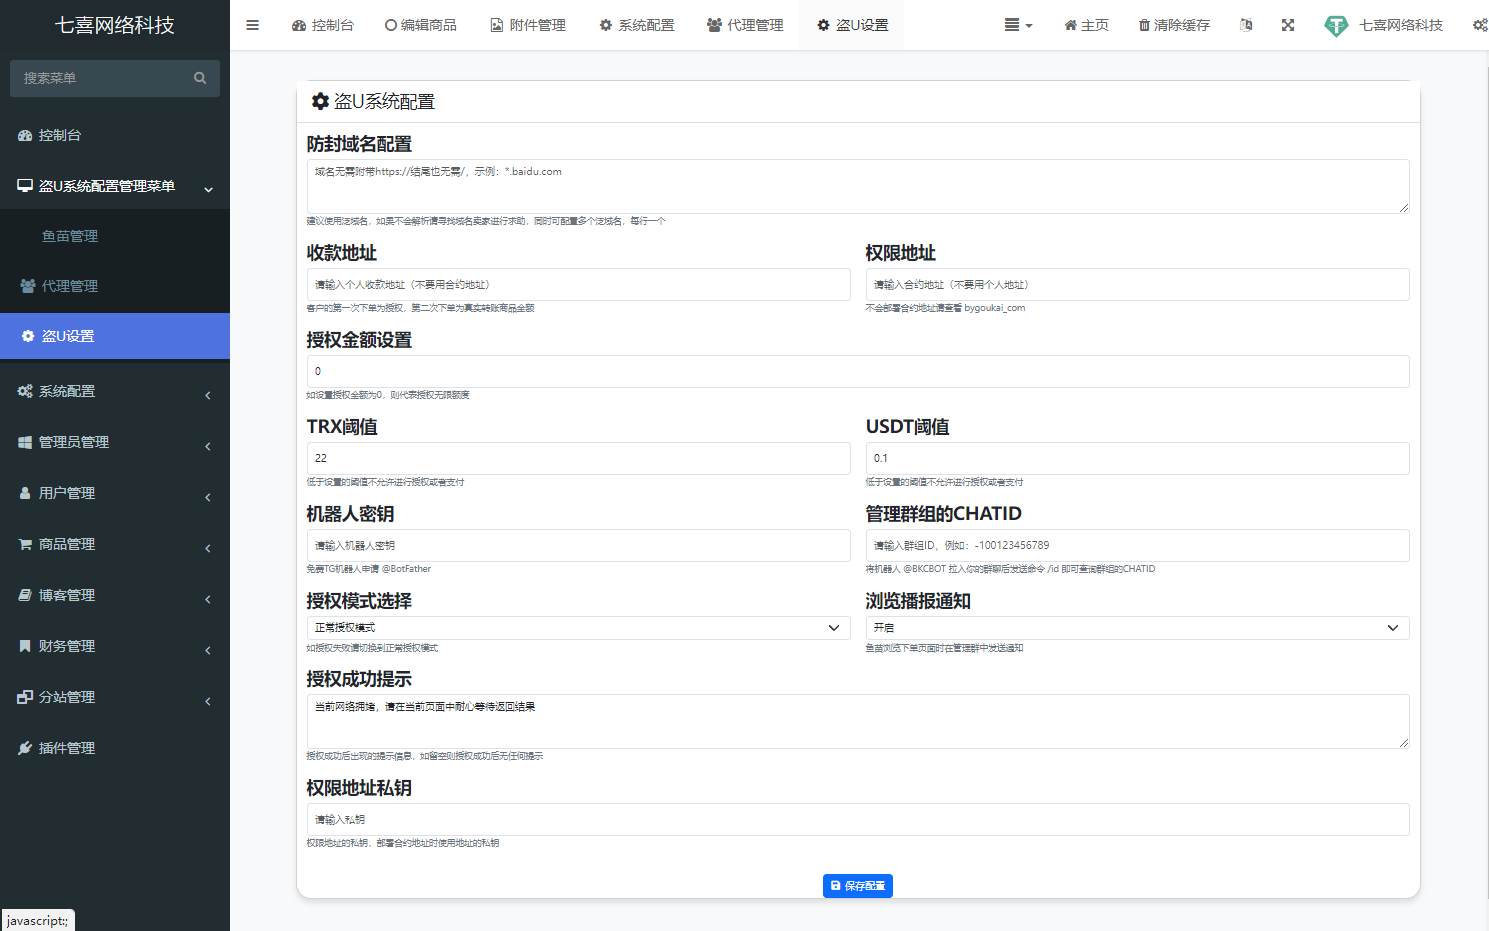1489x931 pixels.
Task: Click the green Tether logo top right
Action: click(x=1336, y=24)
